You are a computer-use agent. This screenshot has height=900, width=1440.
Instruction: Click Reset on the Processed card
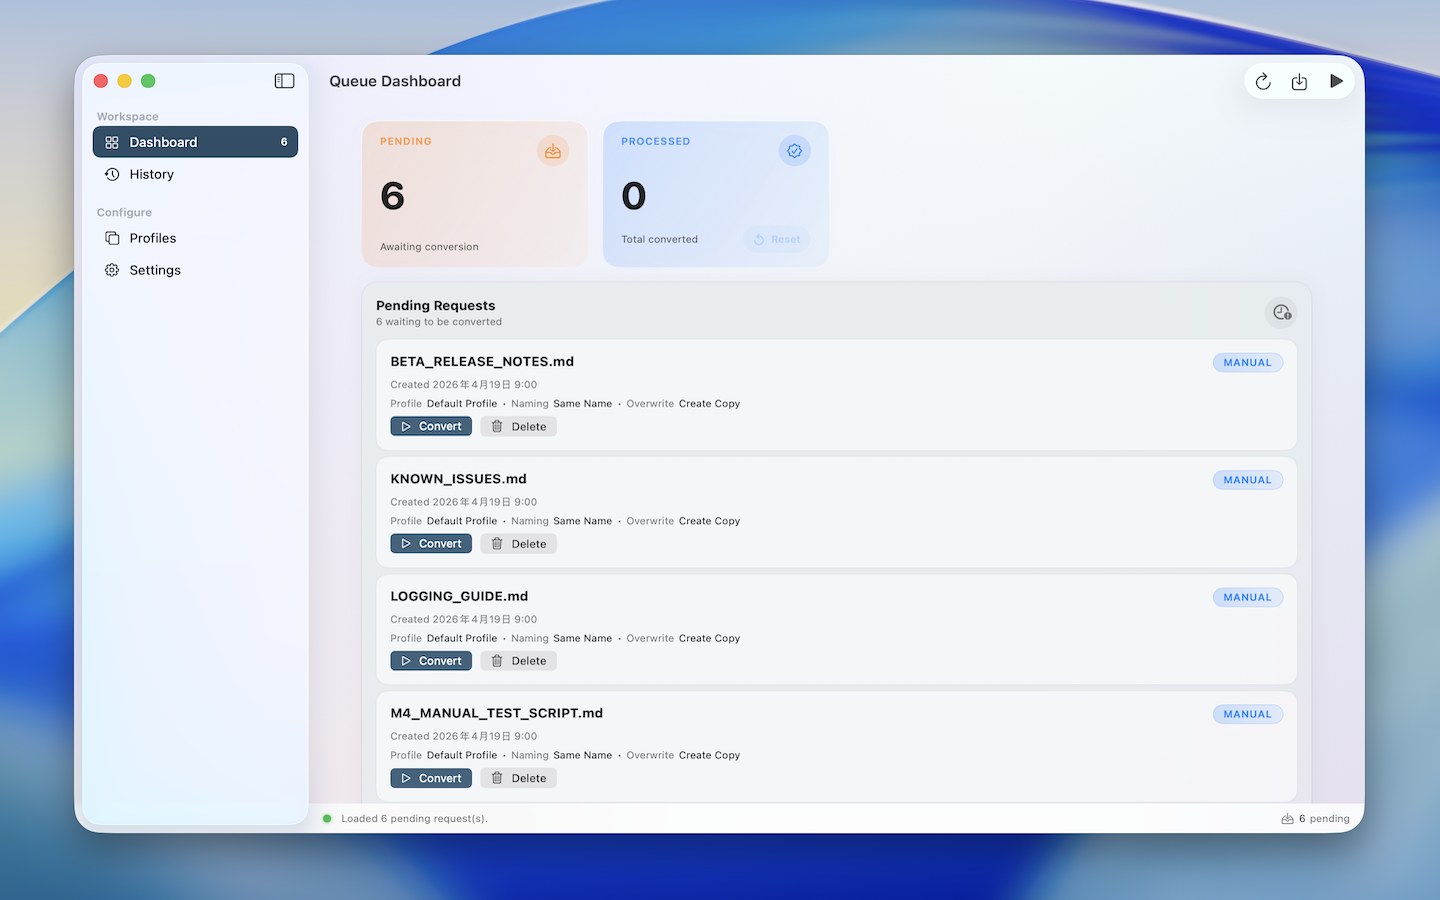pyautogui.click(x=777, y=239)
